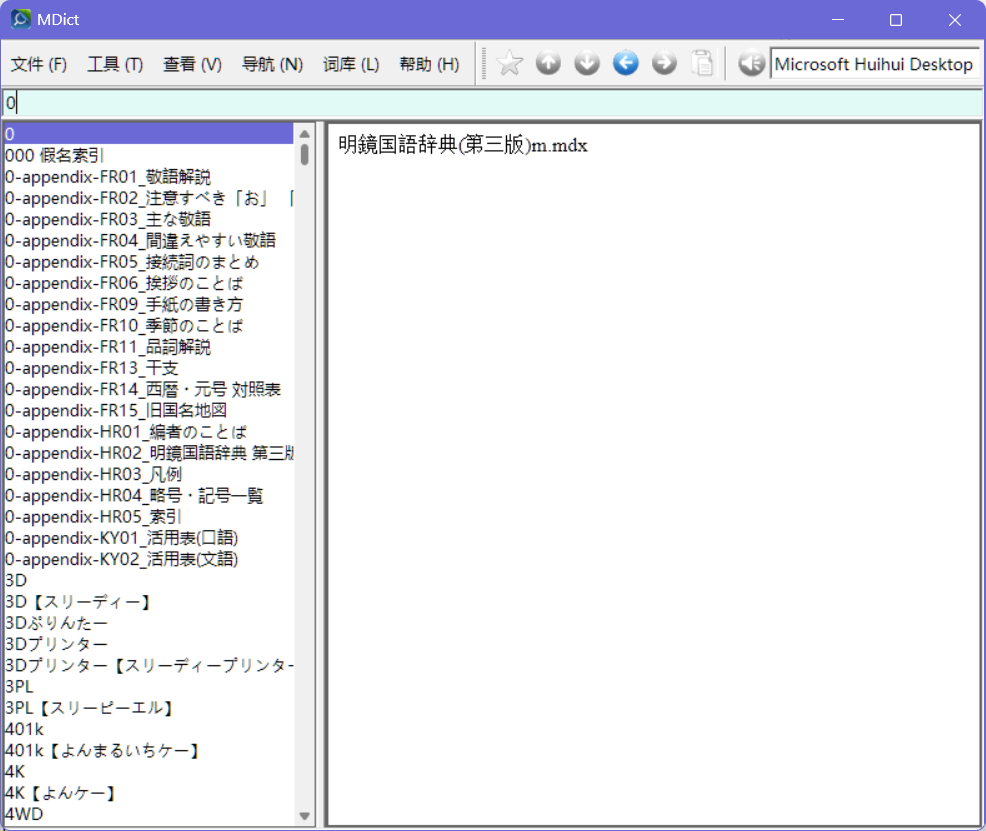Click the word list scrollbar thumb

coord(304,155)
